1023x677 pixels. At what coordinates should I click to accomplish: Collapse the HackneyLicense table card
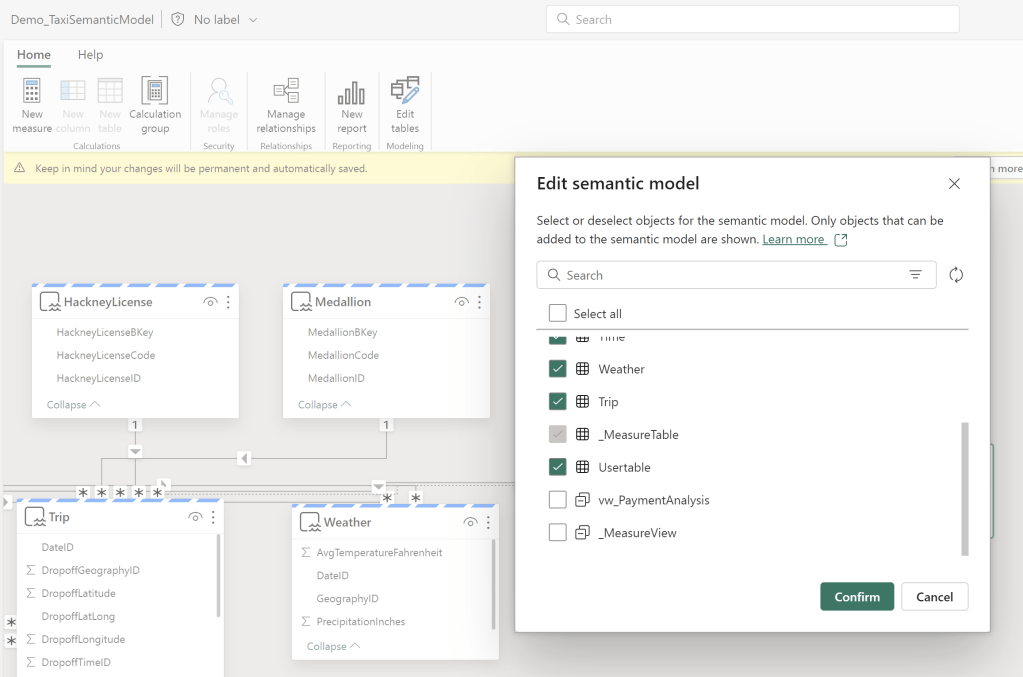pos(74,405)
